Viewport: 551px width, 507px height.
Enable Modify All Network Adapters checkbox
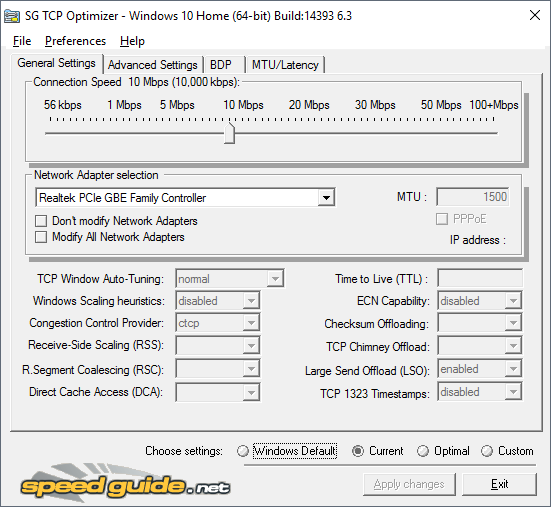coord(41,237)
